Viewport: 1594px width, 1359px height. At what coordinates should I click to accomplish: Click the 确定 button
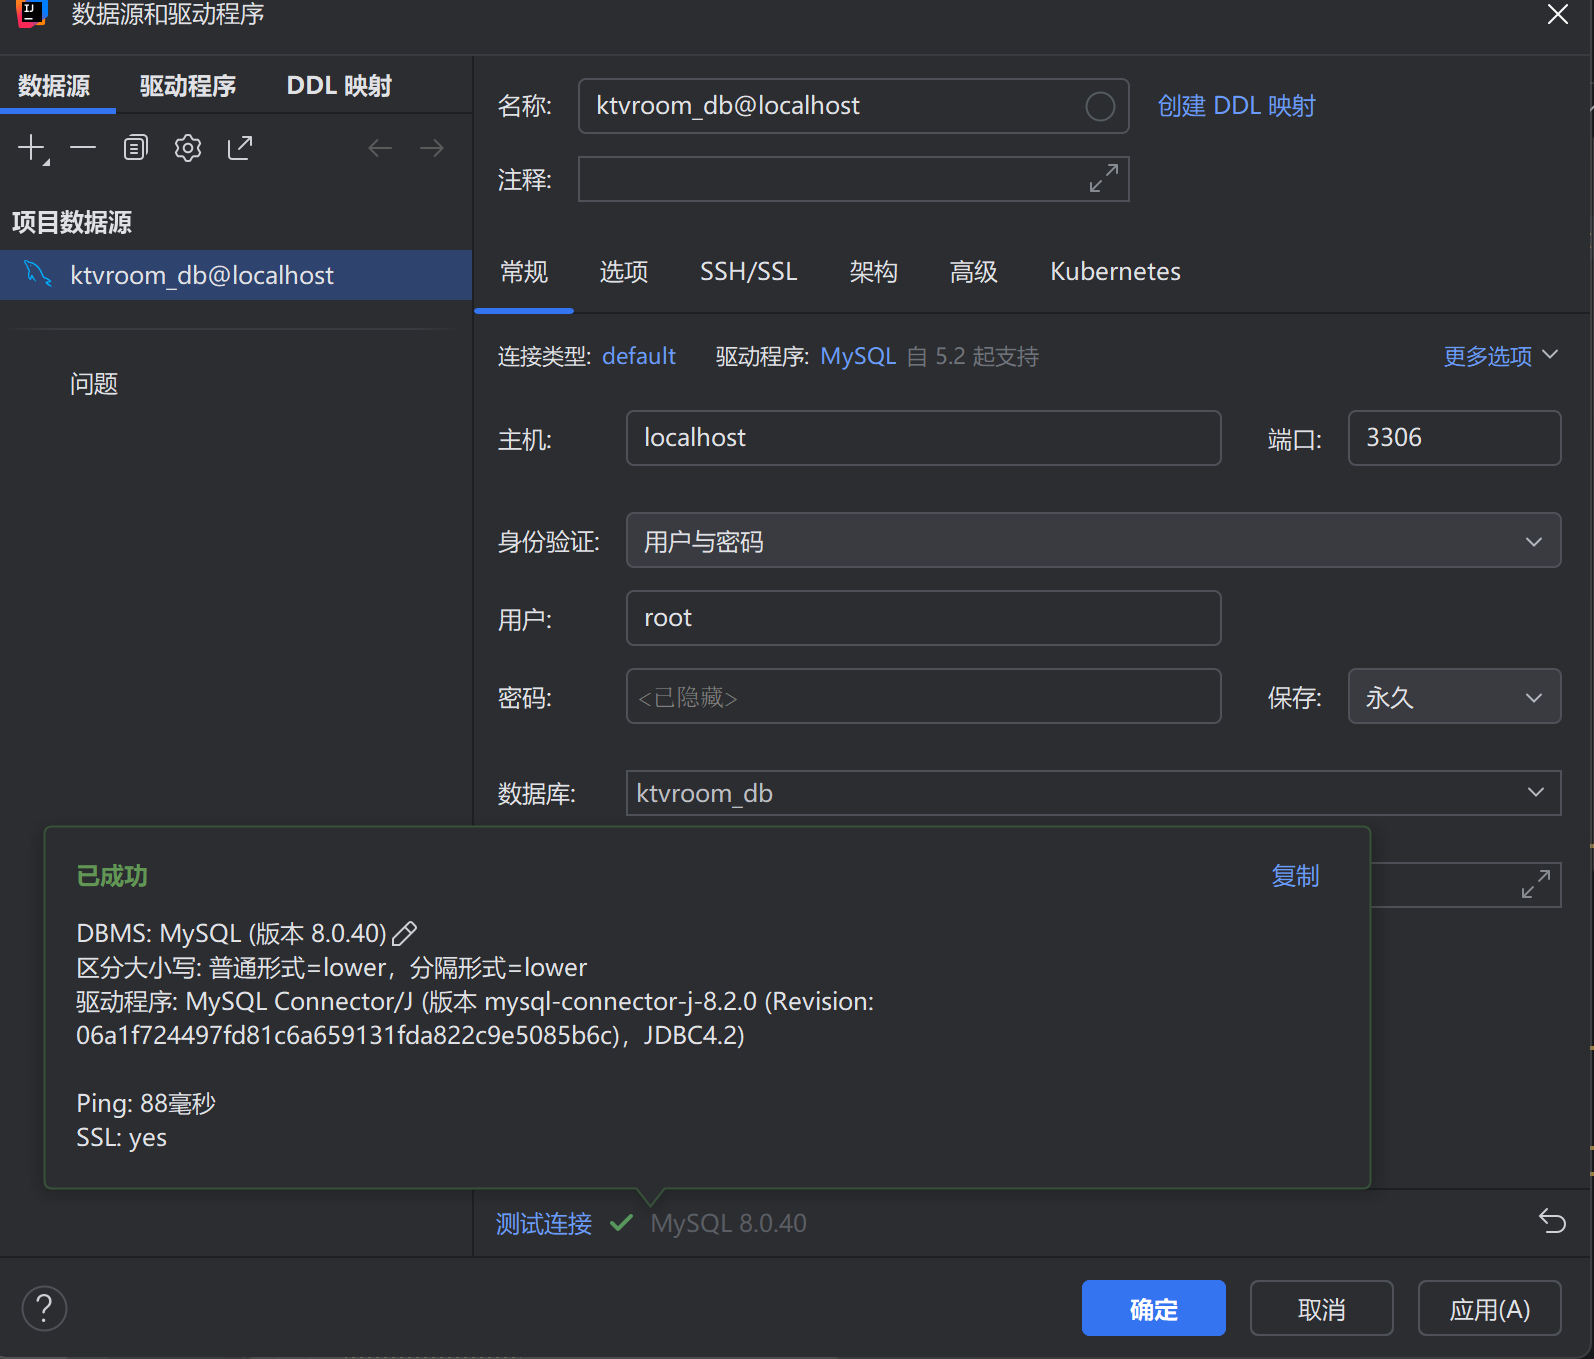pyautogui.click(x=1153, y=1309)
